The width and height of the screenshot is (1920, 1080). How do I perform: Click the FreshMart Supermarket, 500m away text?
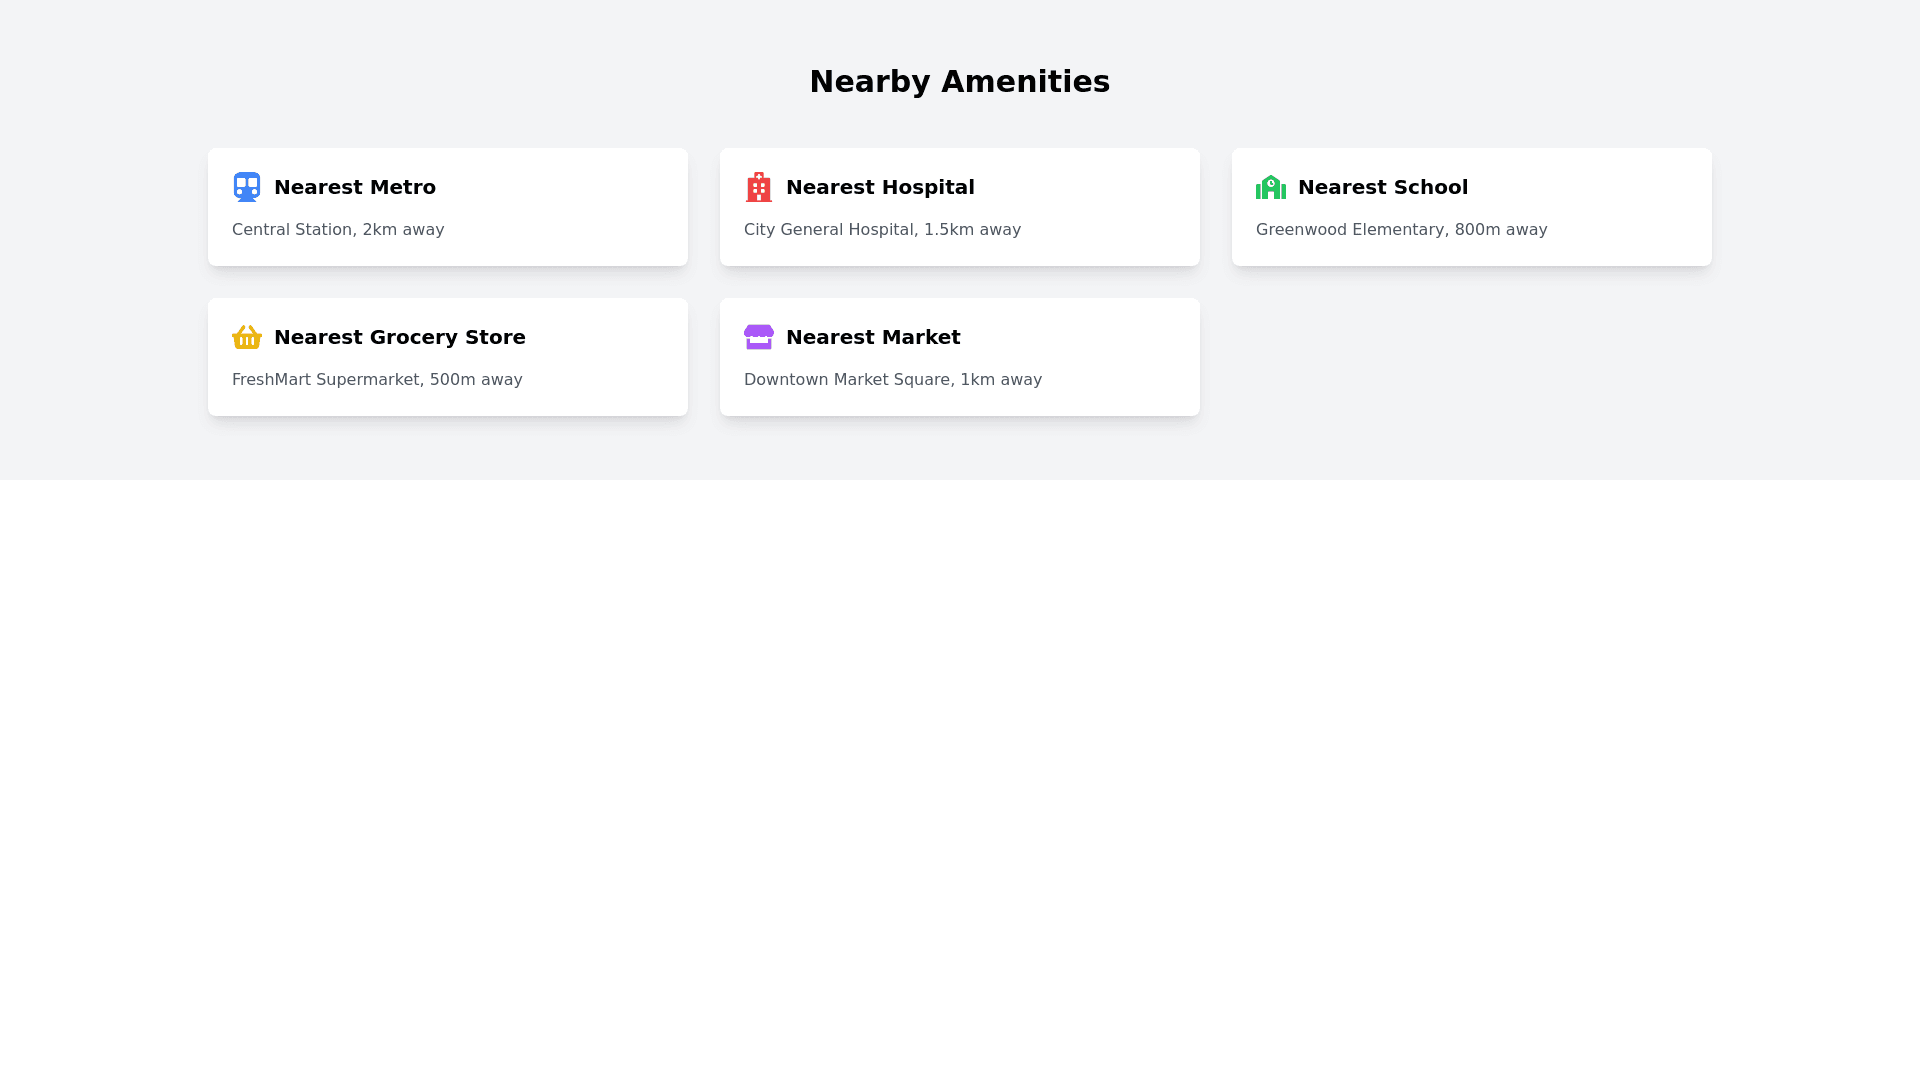pos(377,380)
